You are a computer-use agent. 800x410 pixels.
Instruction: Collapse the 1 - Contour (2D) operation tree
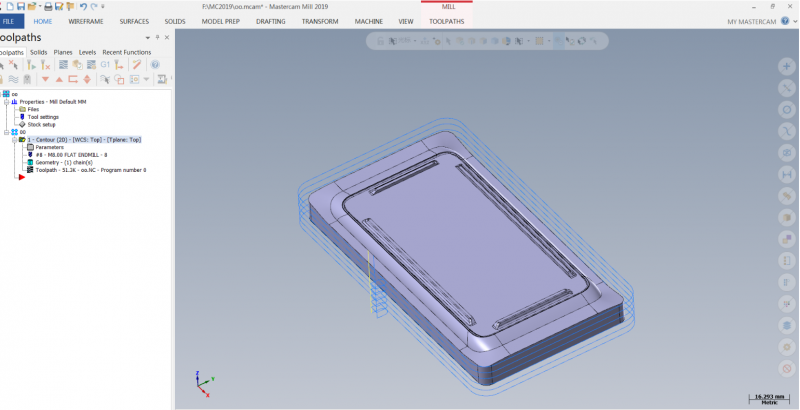pyautogui.click(x=14, y=140)
